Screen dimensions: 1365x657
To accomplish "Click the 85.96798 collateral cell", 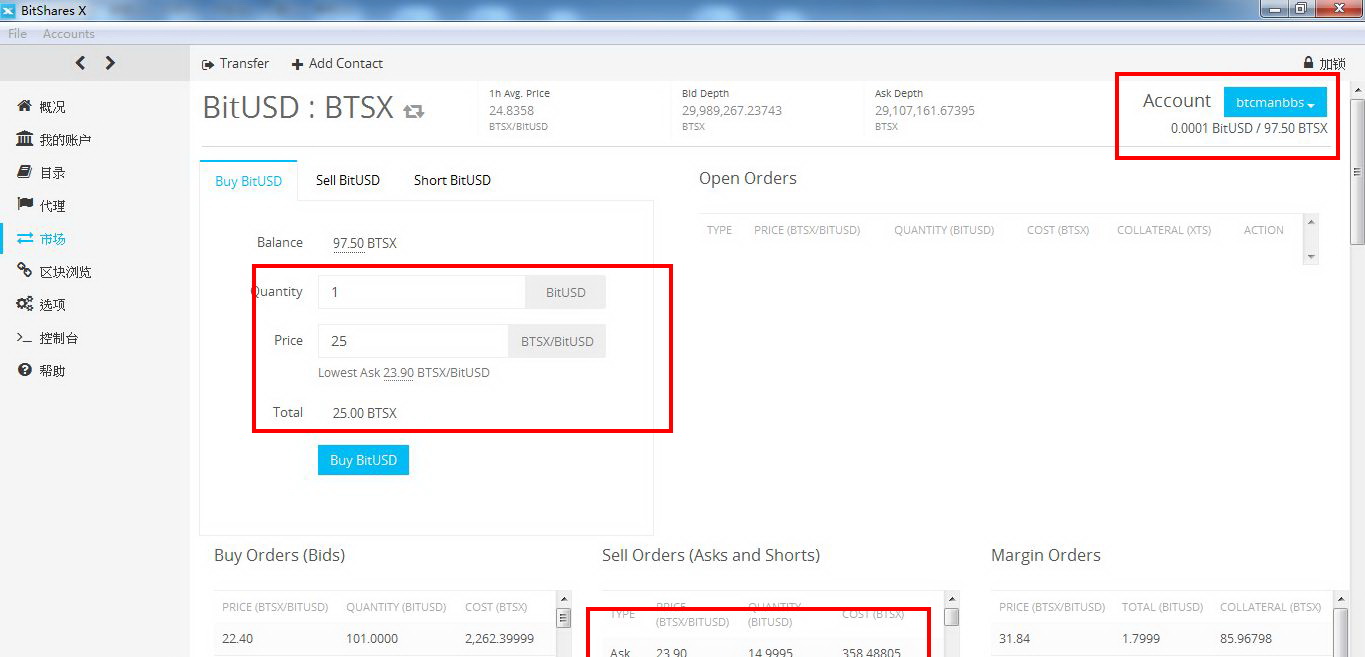I will 1248,638.
